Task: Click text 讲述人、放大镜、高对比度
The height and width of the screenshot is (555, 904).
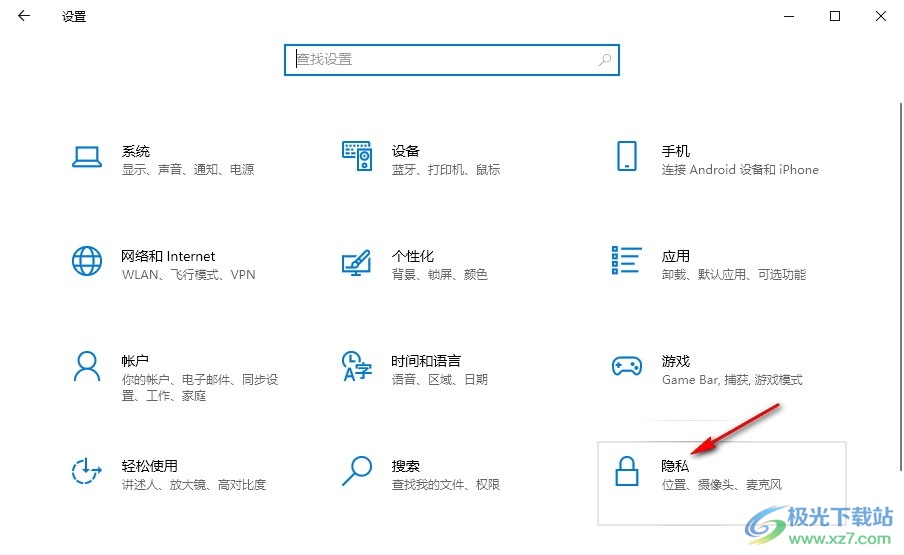Action: pos(194,484)
